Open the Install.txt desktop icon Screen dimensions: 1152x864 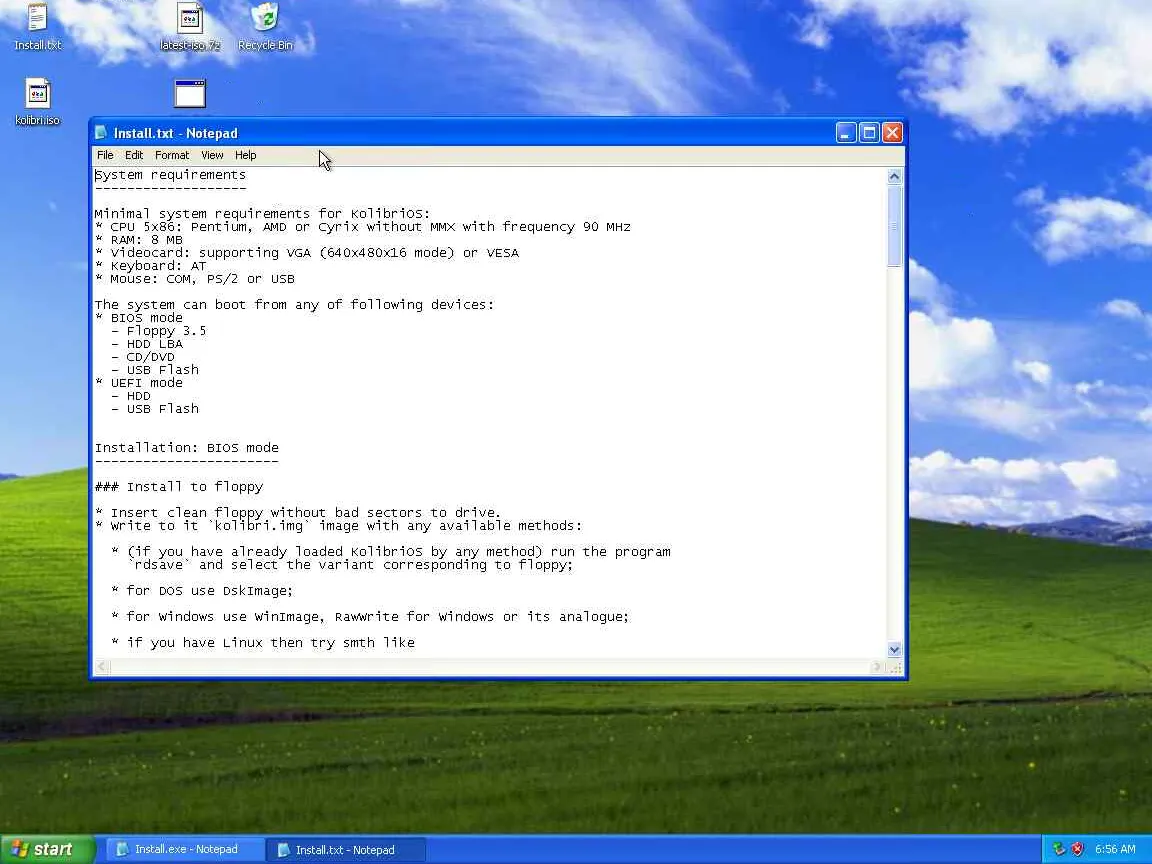pyautogui.click(x=37, y=27)
